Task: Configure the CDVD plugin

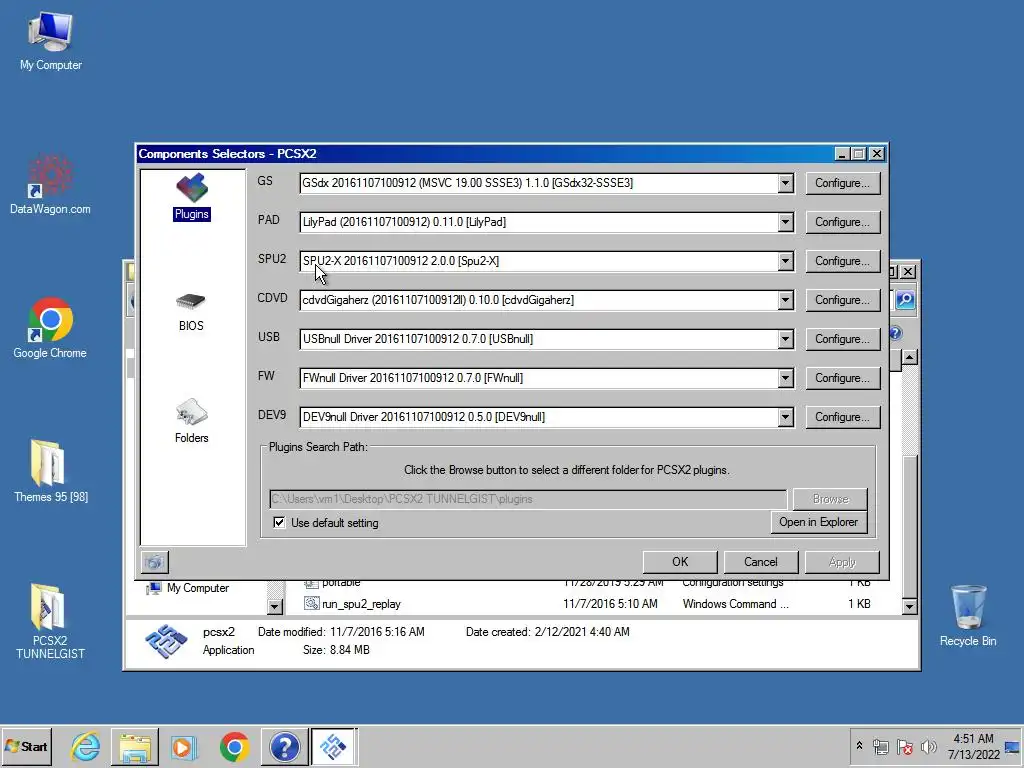Action: 842,300
